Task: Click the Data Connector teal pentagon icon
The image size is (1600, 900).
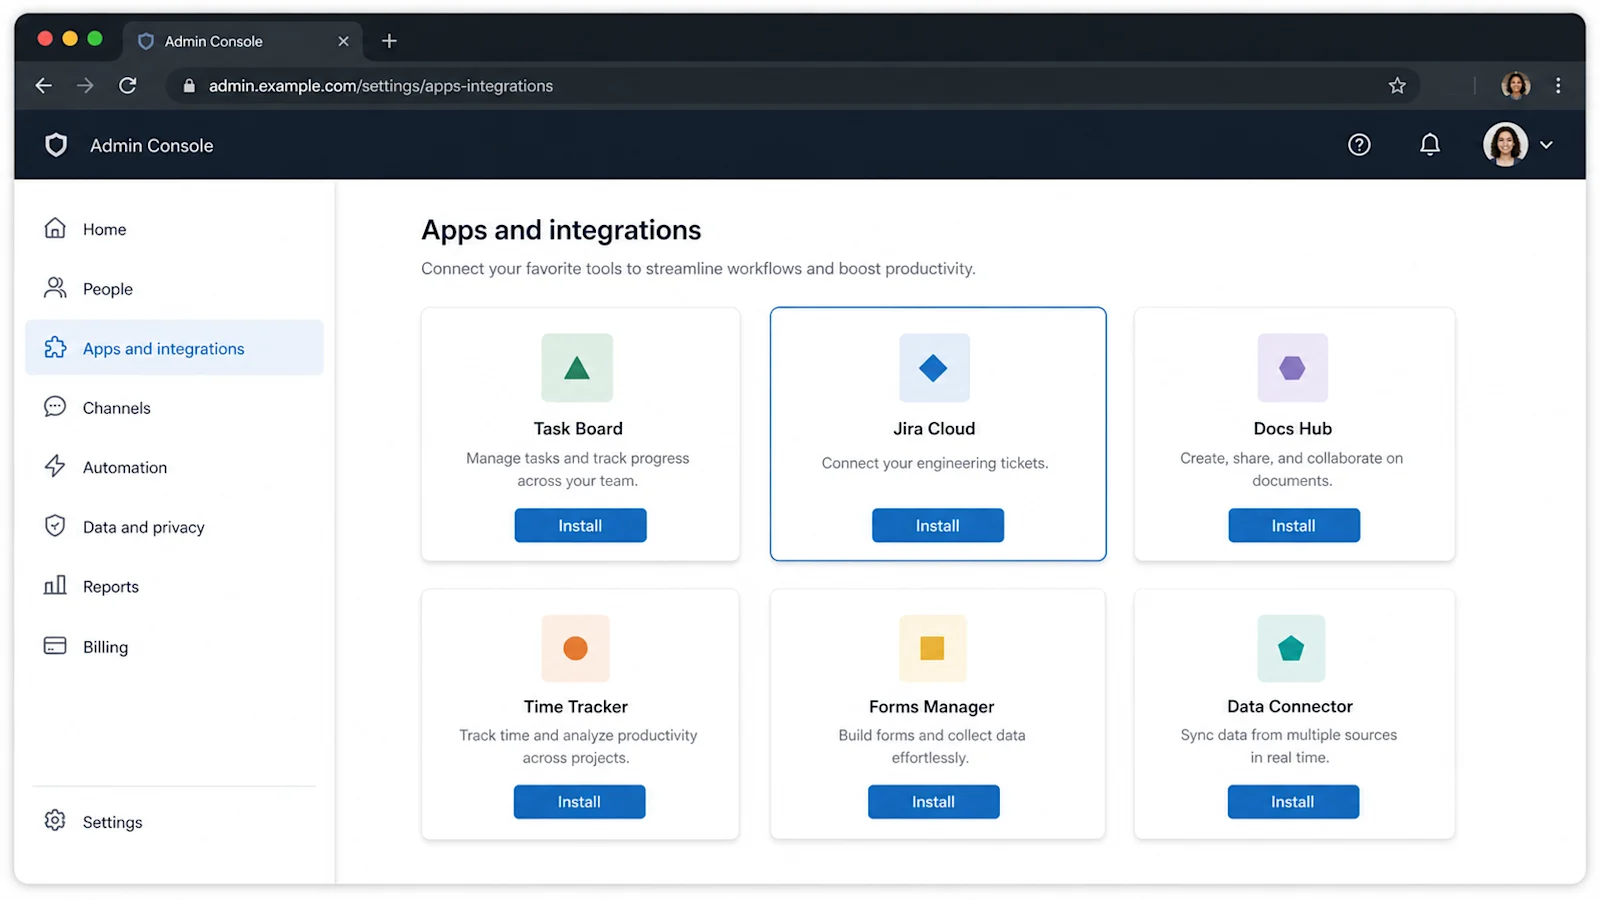Action: pyautogui.click(x=1291, y=648)
